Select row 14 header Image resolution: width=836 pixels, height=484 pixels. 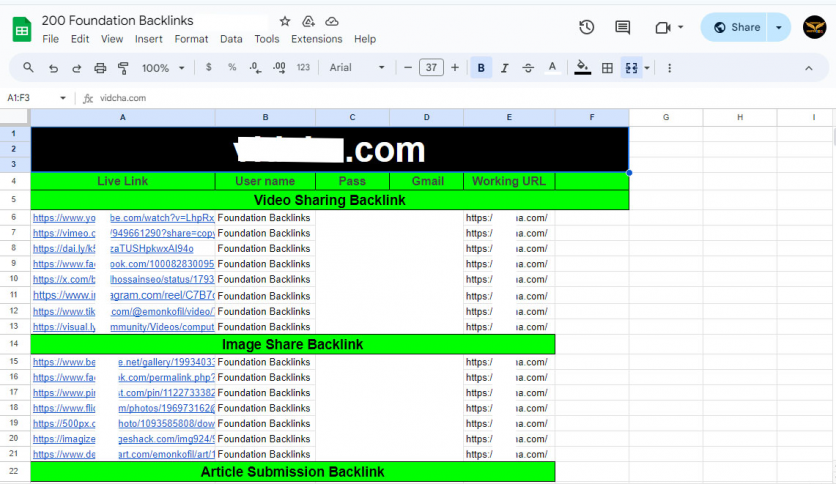[x=14, y=344]
